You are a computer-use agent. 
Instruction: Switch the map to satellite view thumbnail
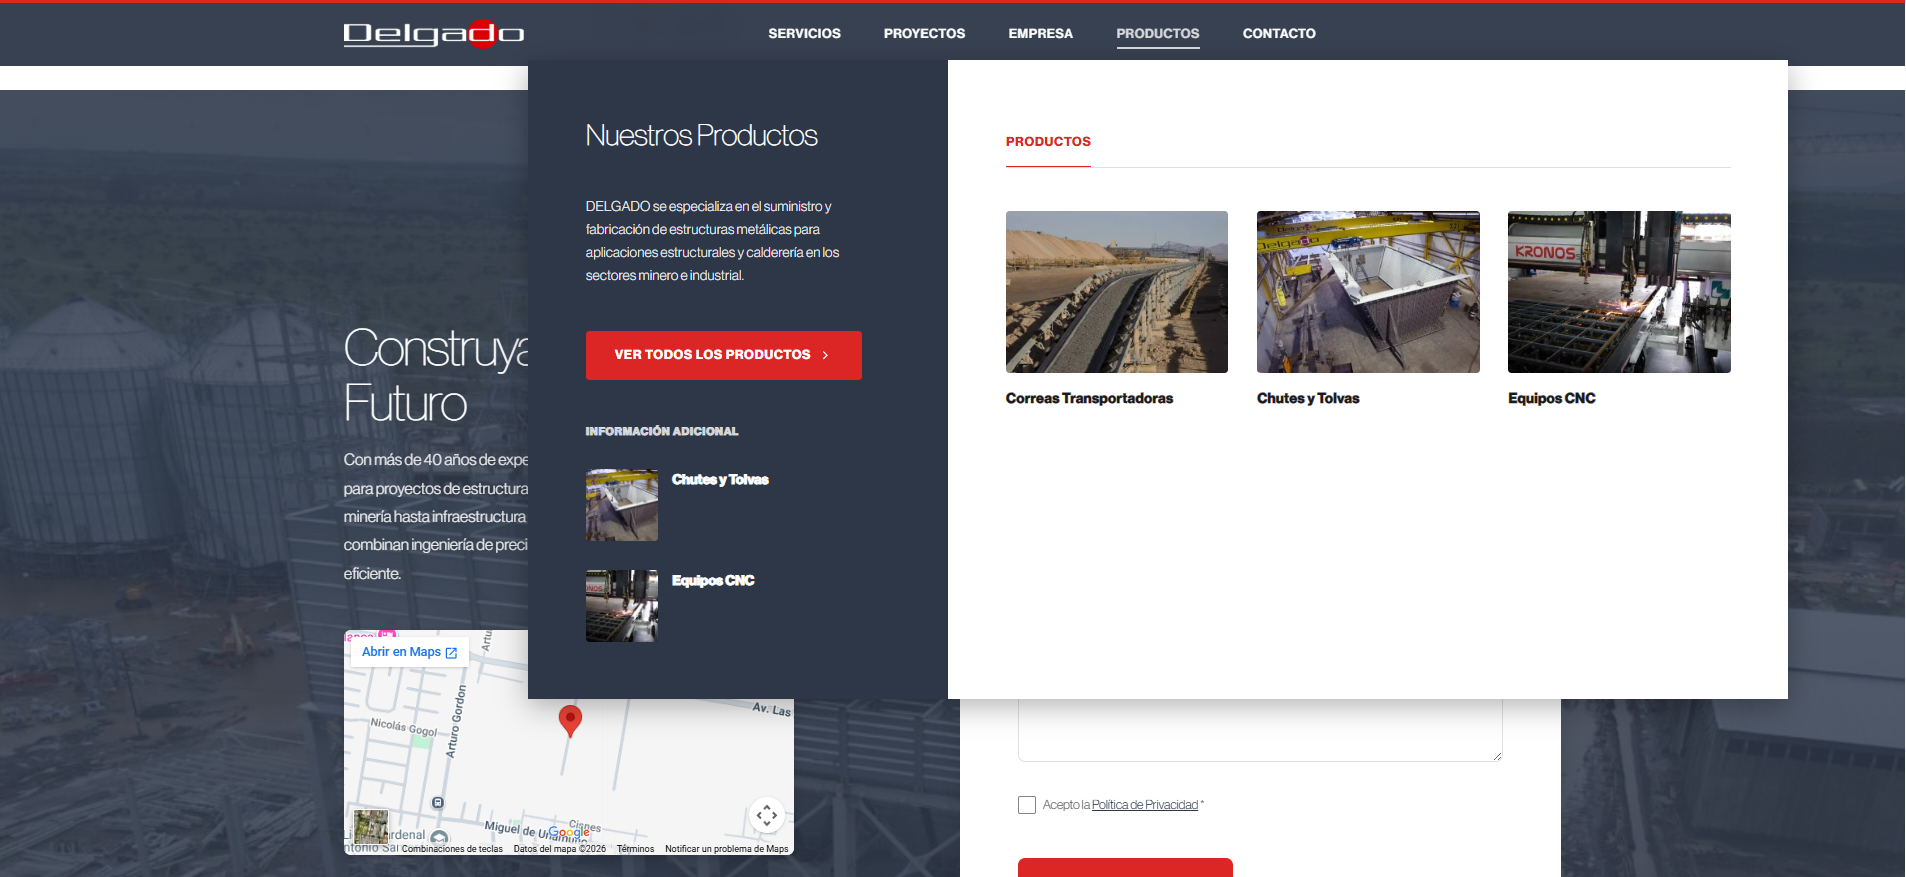point(371,826)
